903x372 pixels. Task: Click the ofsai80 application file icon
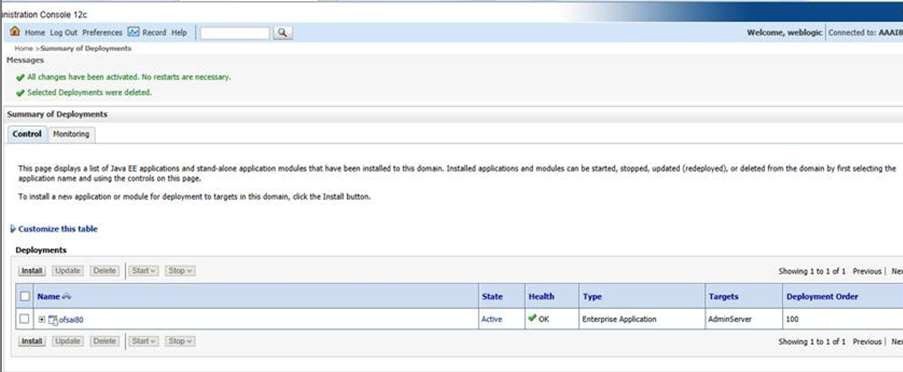tap(53, 320)
